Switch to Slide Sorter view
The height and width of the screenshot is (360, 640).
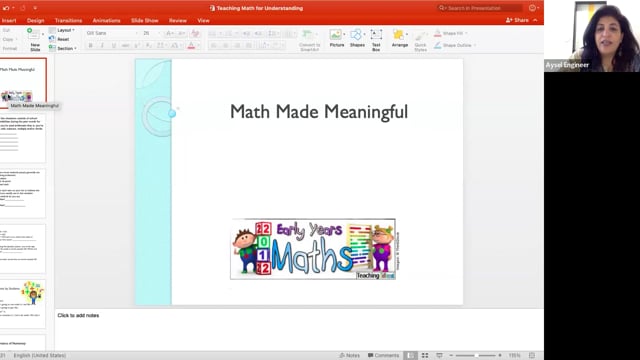point(425,356)
